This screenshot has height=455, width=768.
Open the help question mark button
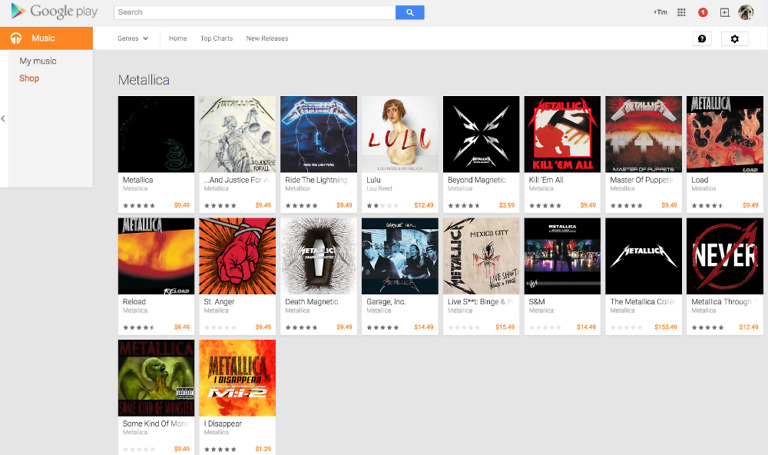pos(701,39)
